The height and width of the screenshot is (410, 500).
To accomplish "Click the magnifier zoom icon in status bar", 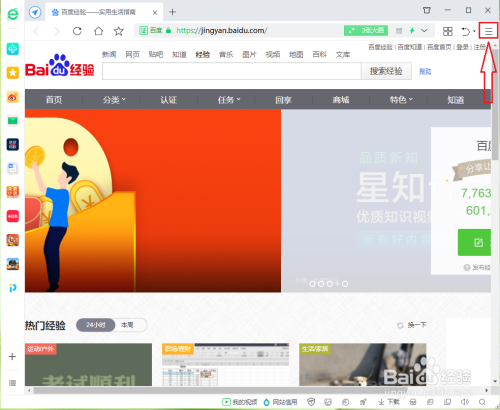I will [x=482, y=402].
